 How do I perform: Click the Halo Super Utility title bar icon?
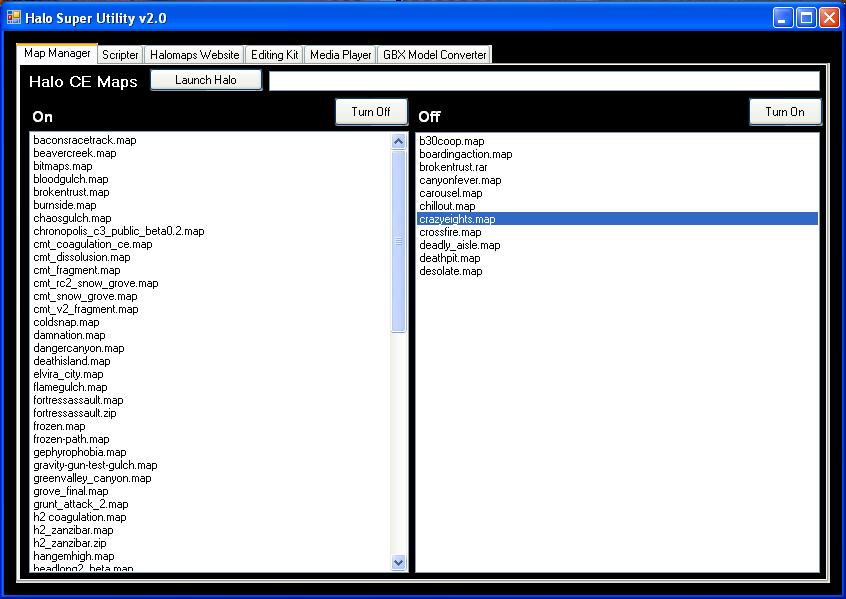(13, 18)
